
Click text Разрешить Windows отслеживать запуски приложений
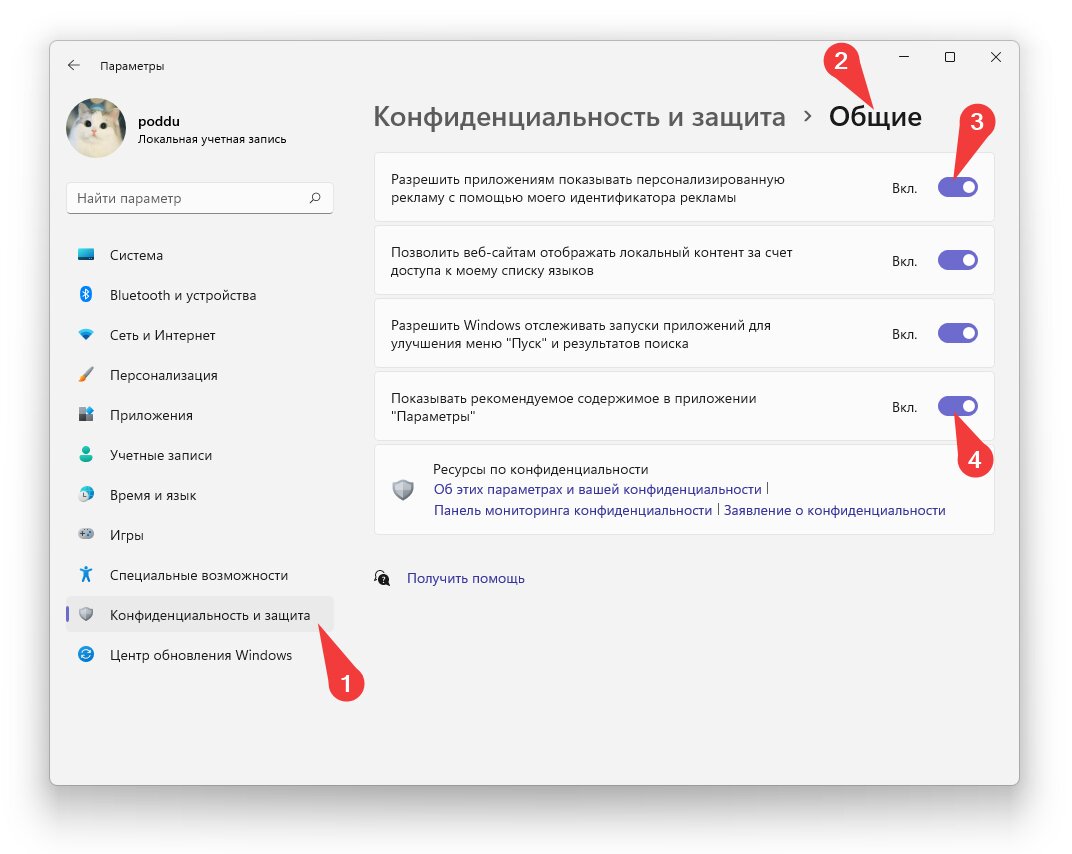(581, 334)
